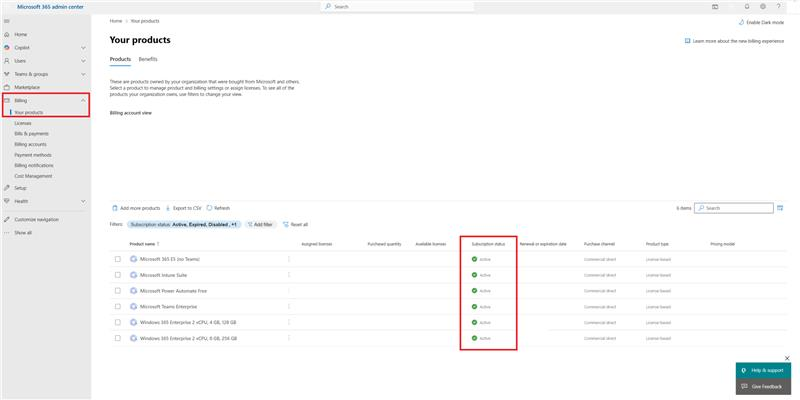Image resolution: width=800 pixels, height=400 pixels.
Task: Open more actions for Microsoft Power Automate Free
Action: (289, 291)
